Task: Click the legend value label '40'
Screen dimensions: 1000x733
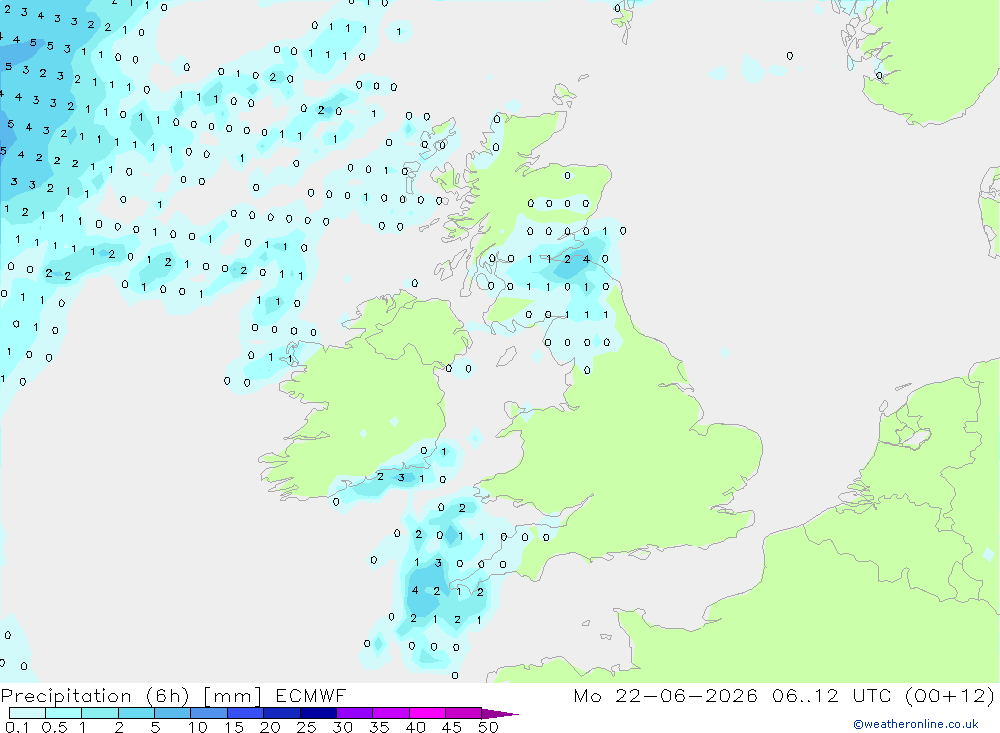Action: click(415, 727)
